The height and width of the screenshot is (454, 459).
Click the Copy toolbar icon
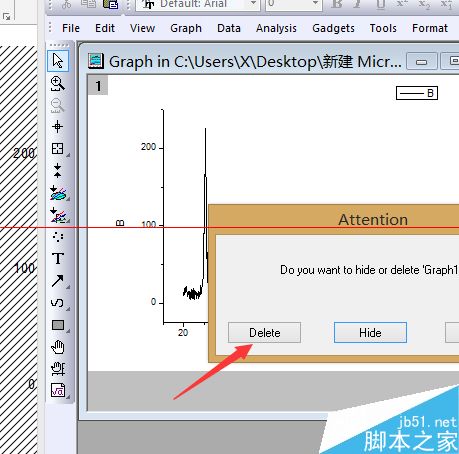click(88, 4)
